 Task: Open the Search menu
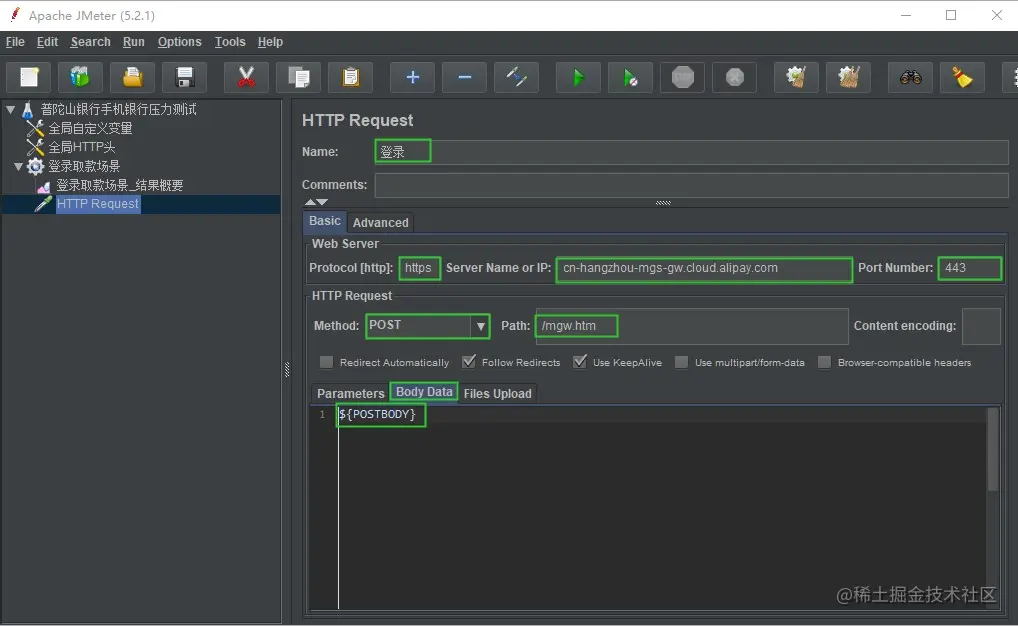90,42
